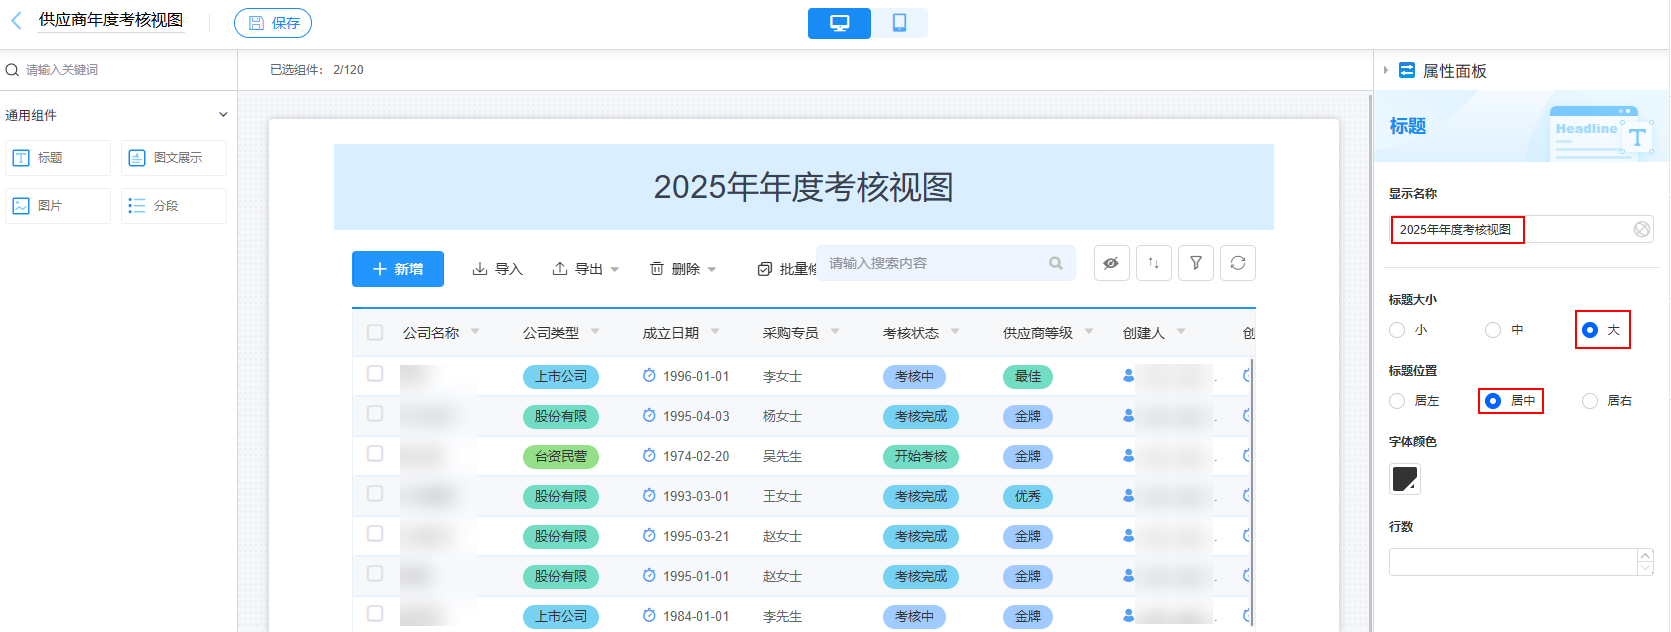Align the title with 居中
This screenshot has width=1671, height=632.
click(x=1493, y=401)
